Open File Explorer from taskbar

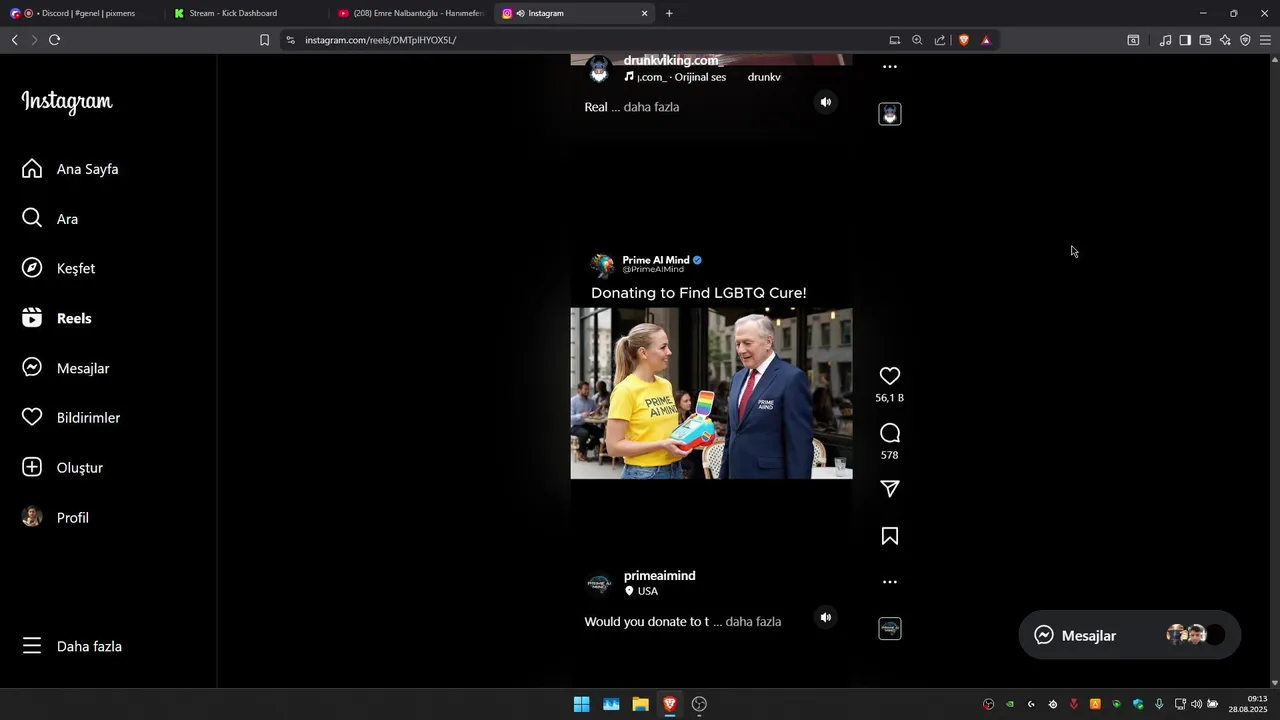[x=640, y=704]
